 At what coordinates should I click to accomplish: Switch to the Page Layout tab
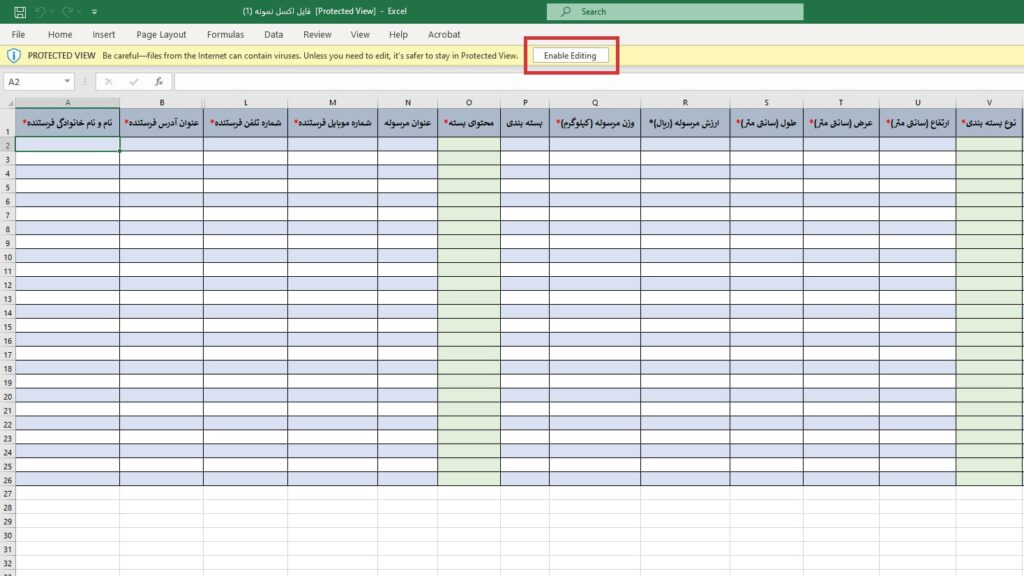point(161,34)
